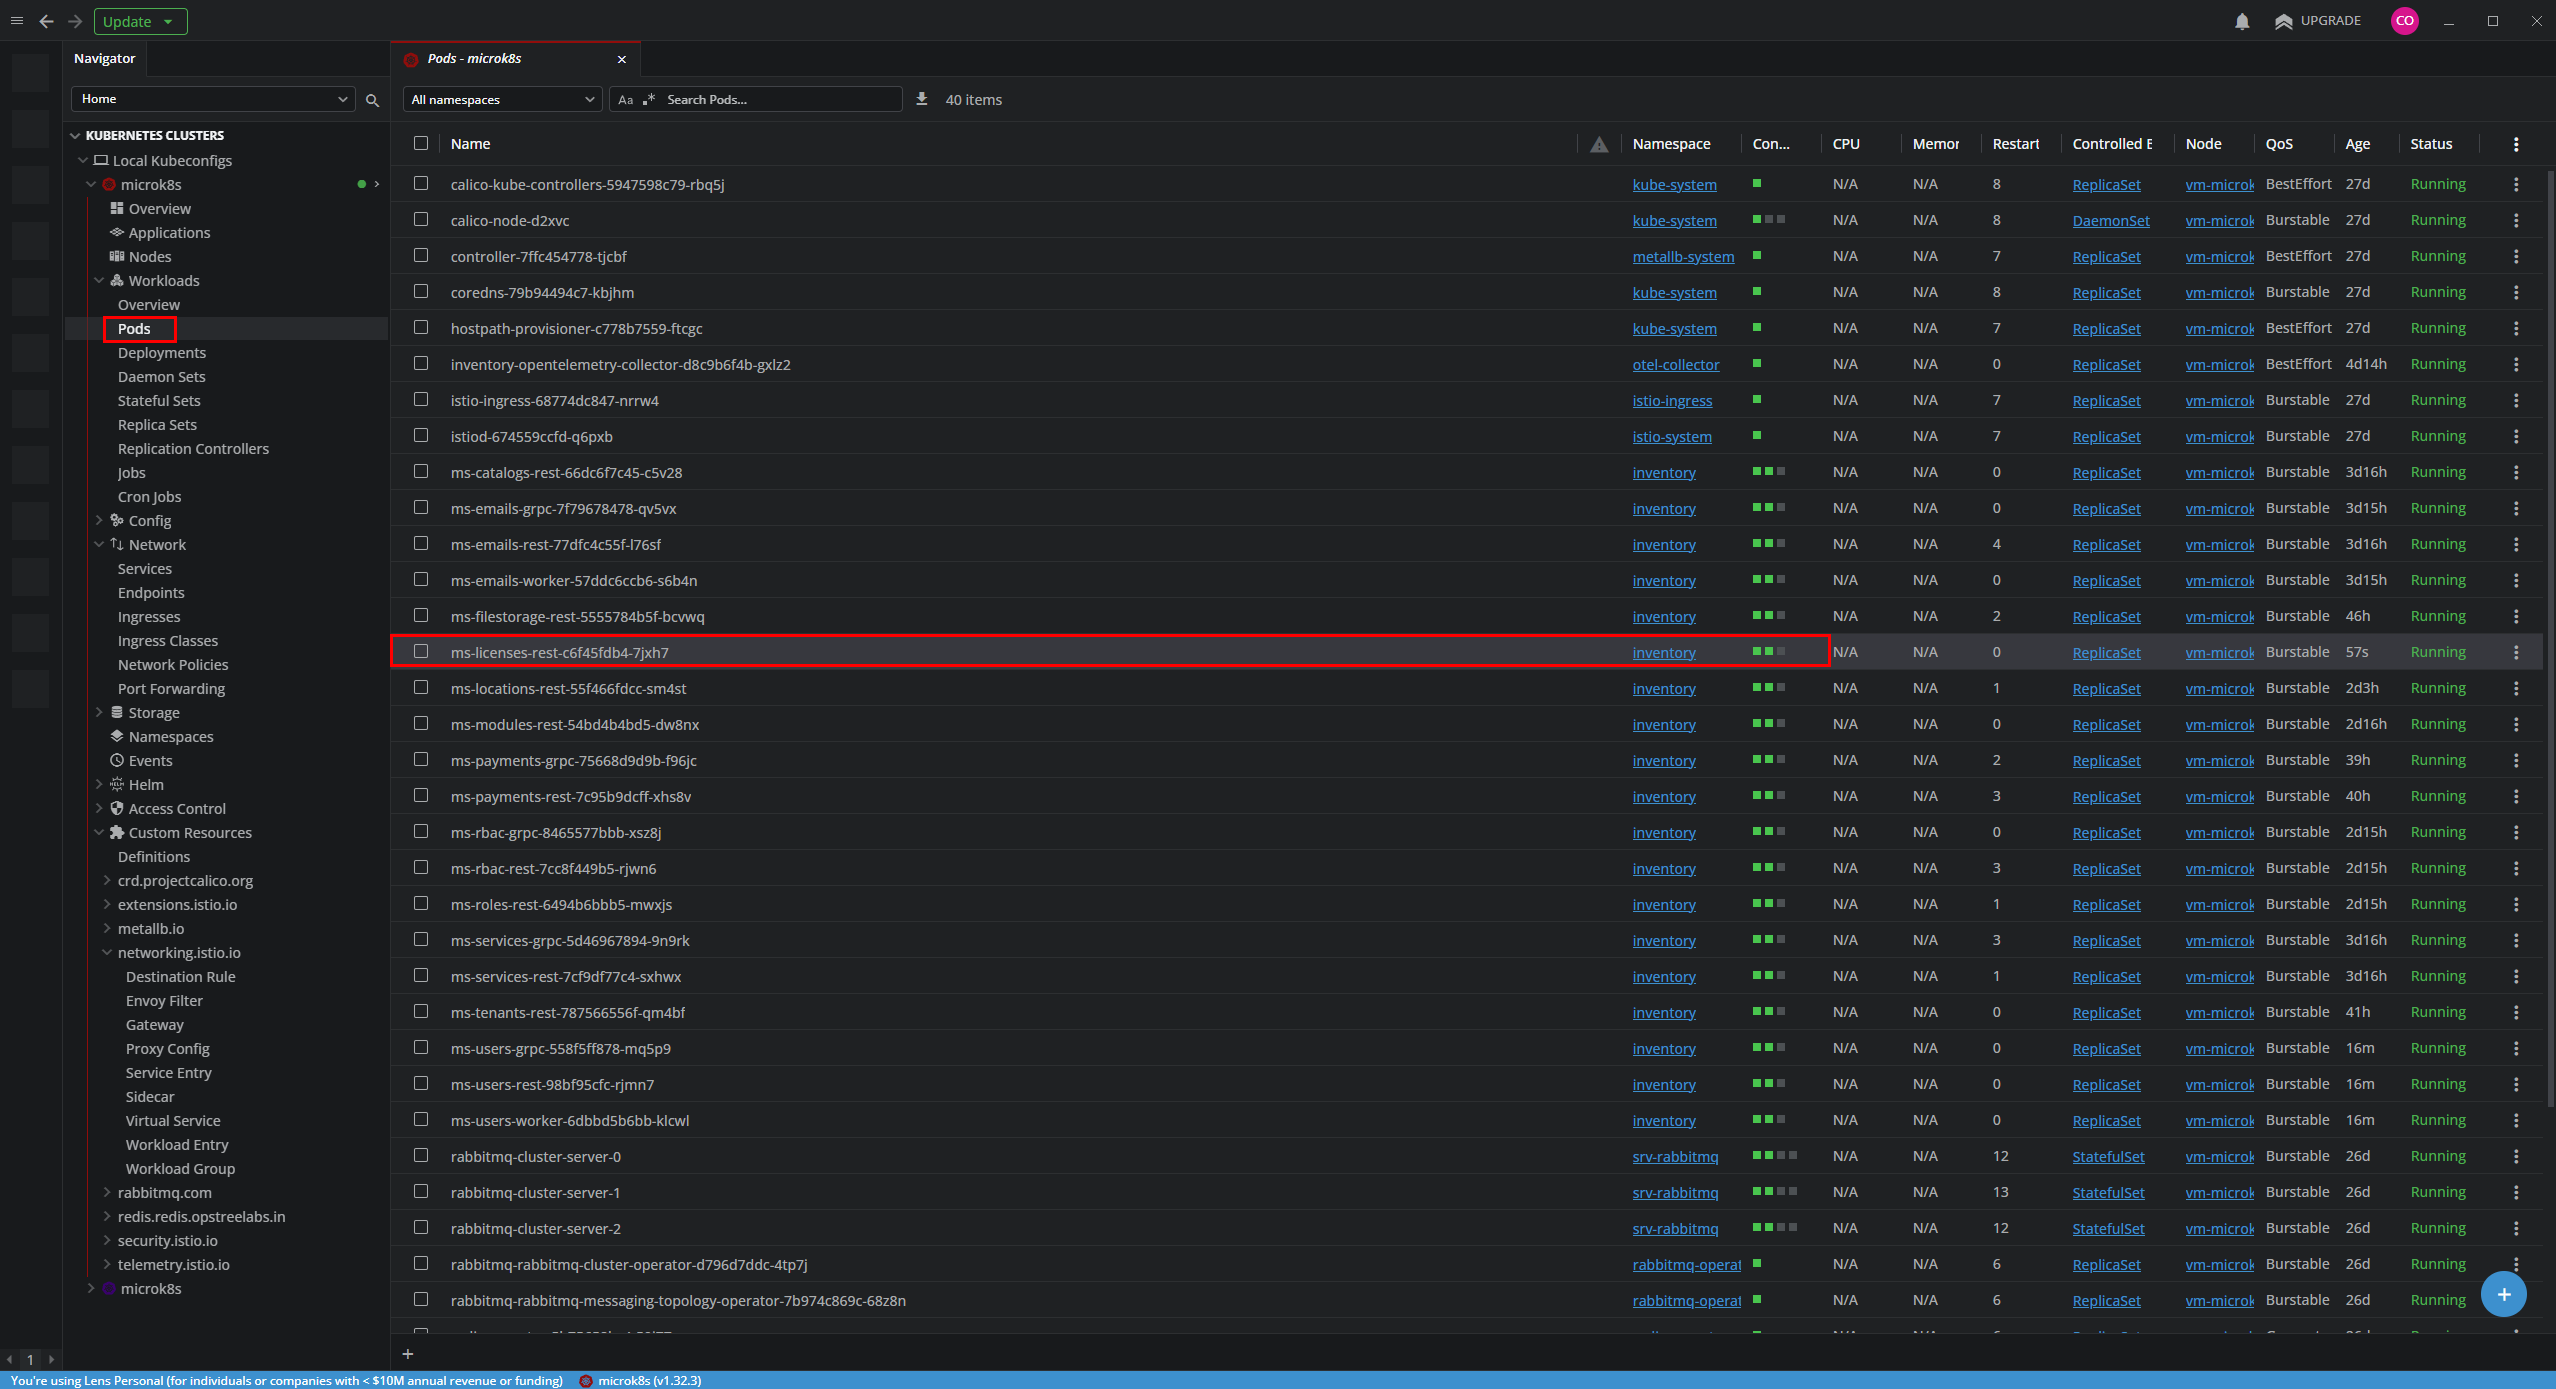Sort the table by Restarts column
2556x1389 pixels.
2015,144
